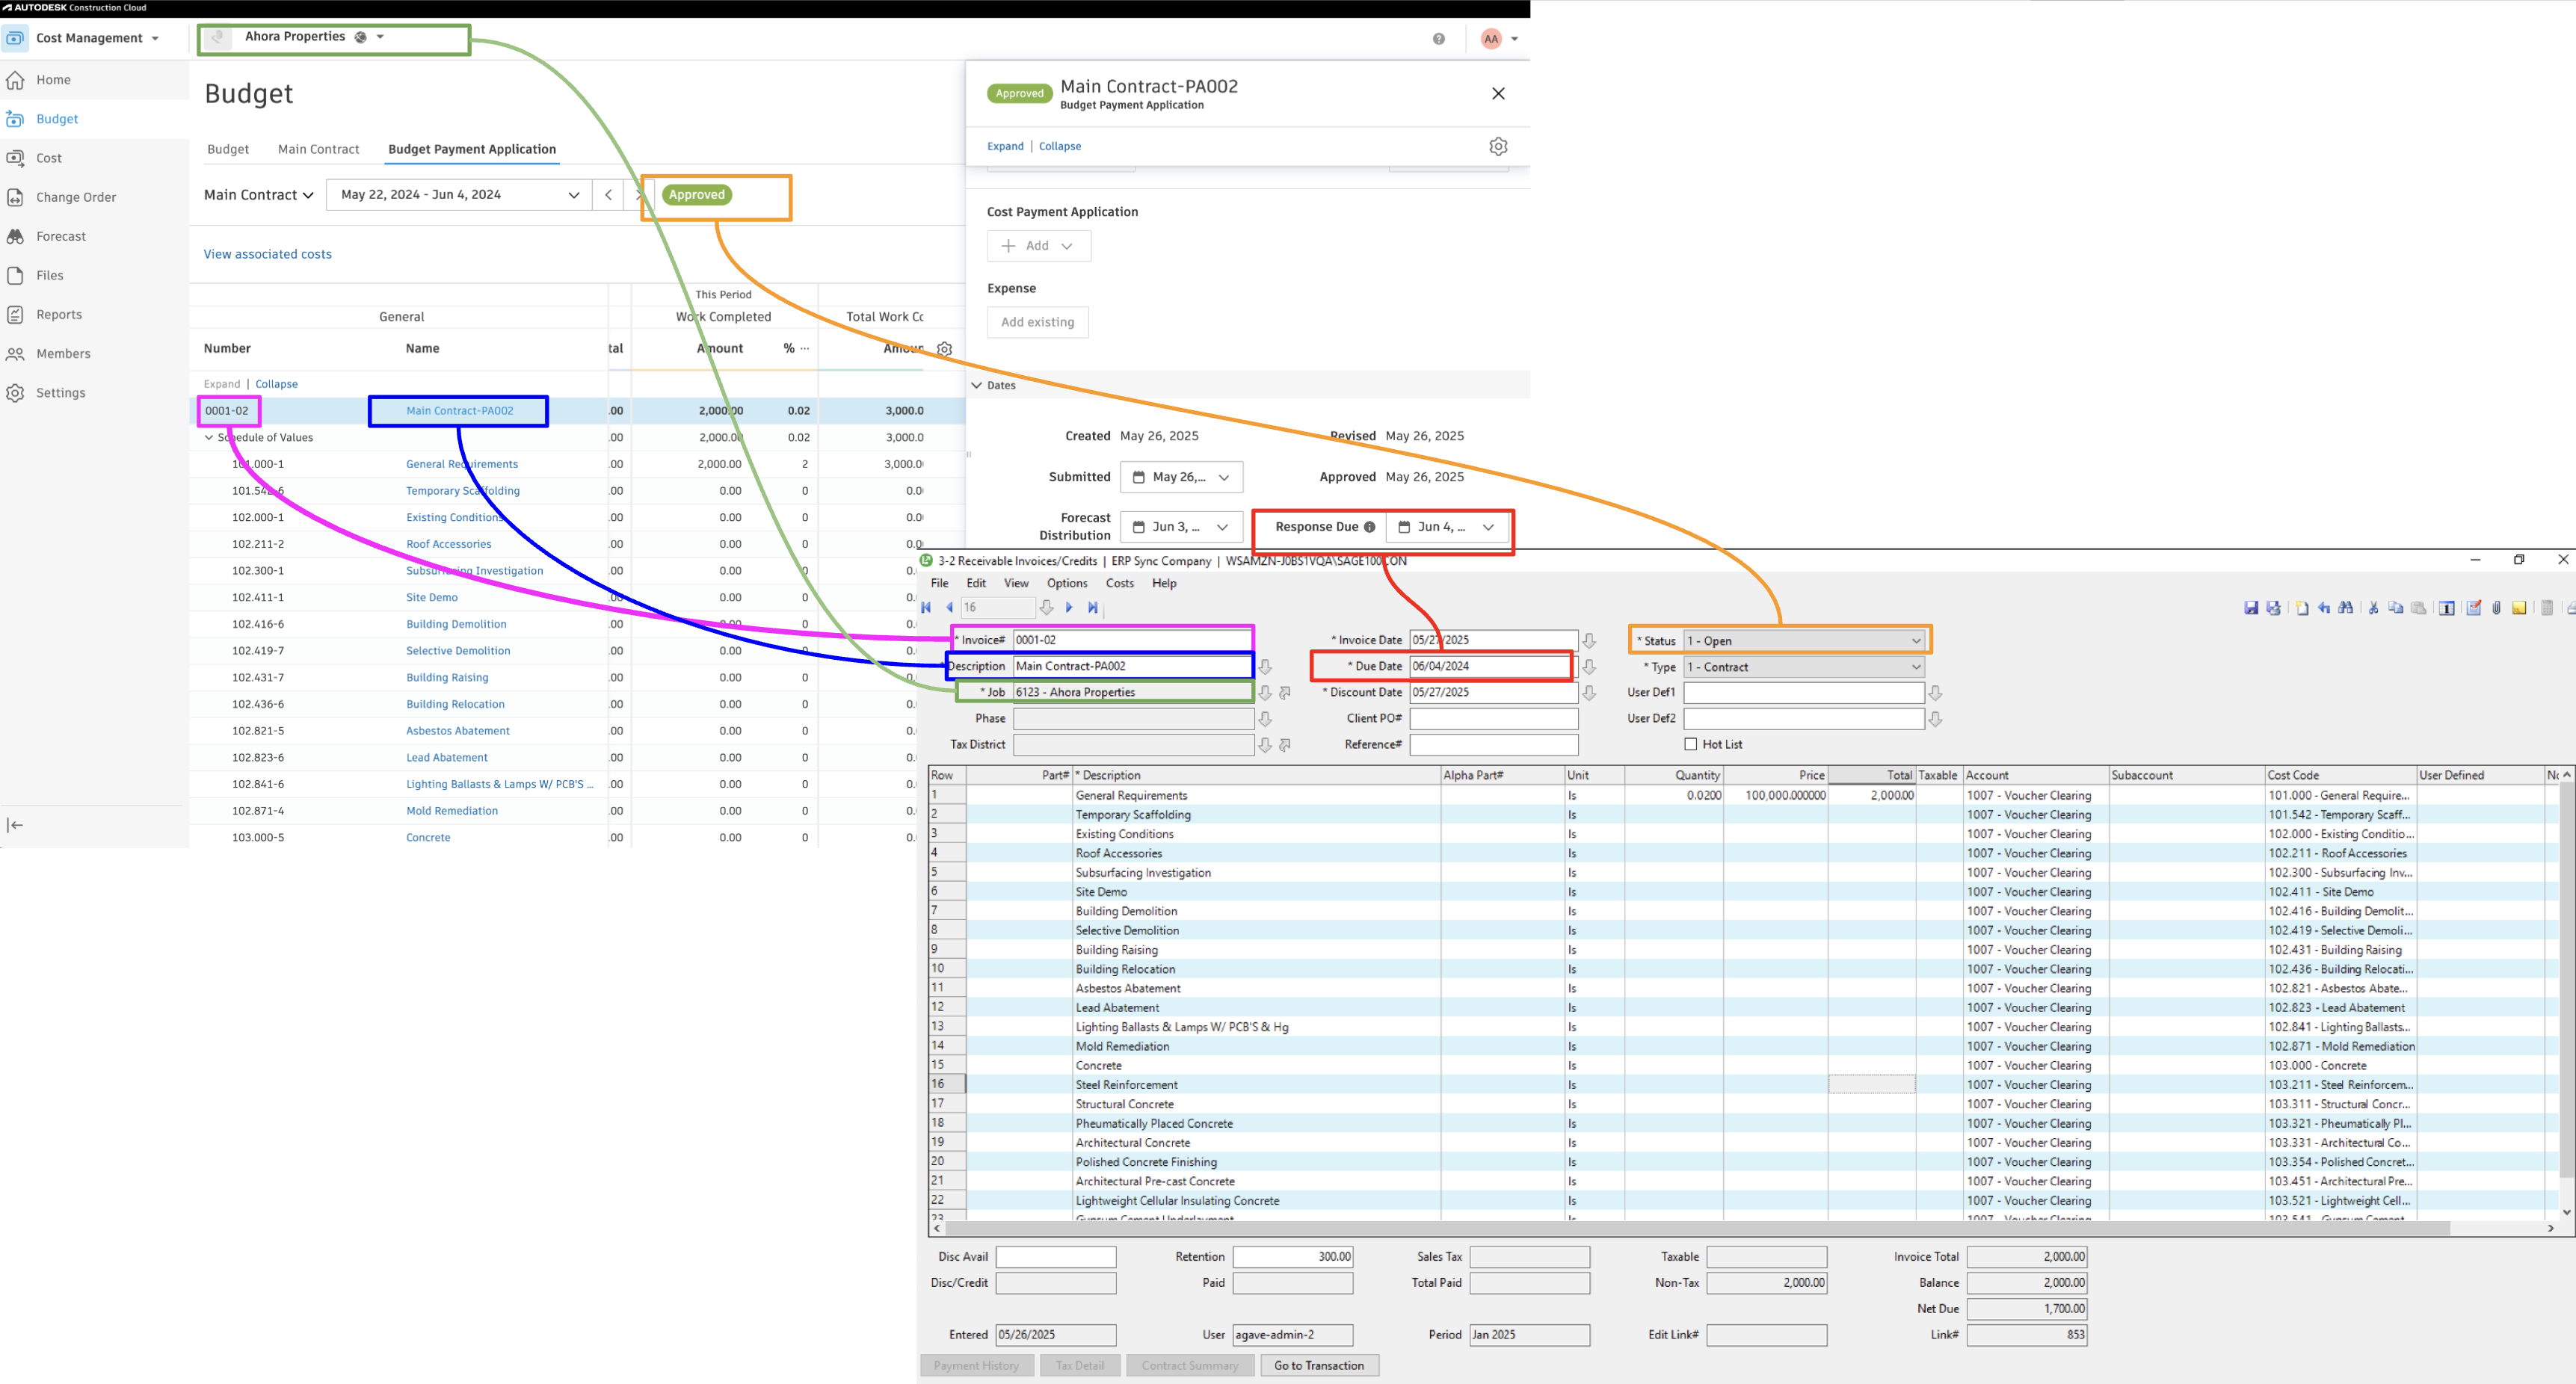
Task: Click the Go to Transaction button
Action: [x=1319, y=1365]
